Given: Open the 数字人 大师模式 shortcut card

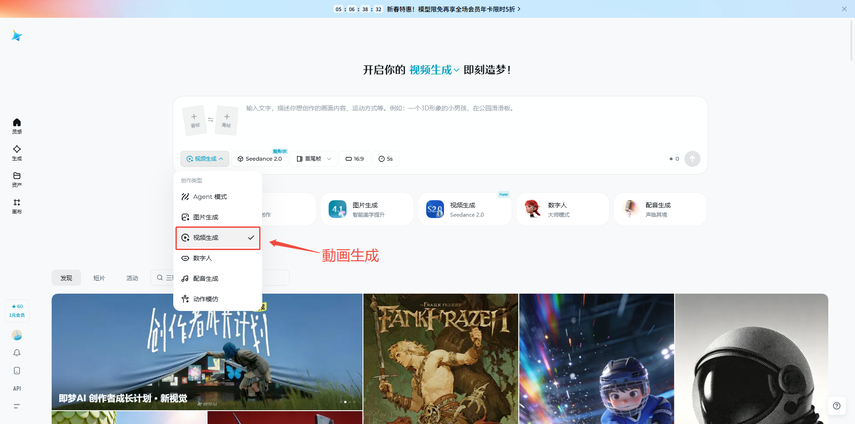Looking at the screenshot, I should pyautogui.click(x=562, y=209).
